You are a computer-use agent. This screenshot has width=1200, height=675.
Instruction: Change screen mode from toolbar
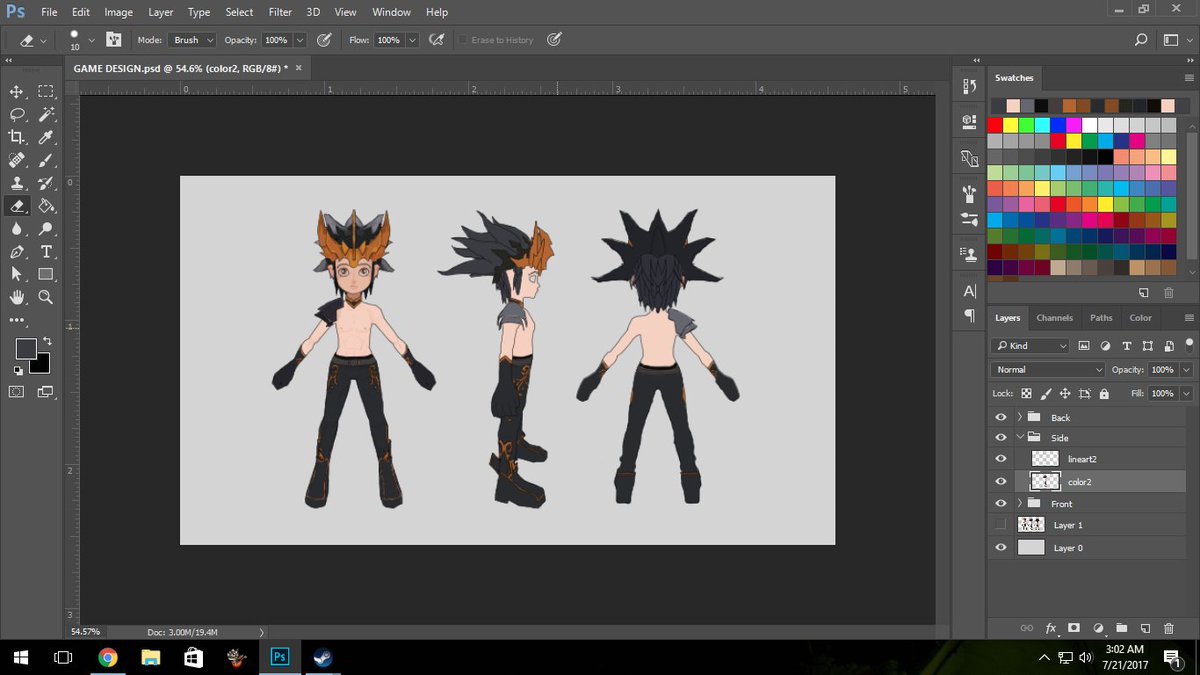pyautogui.click(x=45, y=392)
